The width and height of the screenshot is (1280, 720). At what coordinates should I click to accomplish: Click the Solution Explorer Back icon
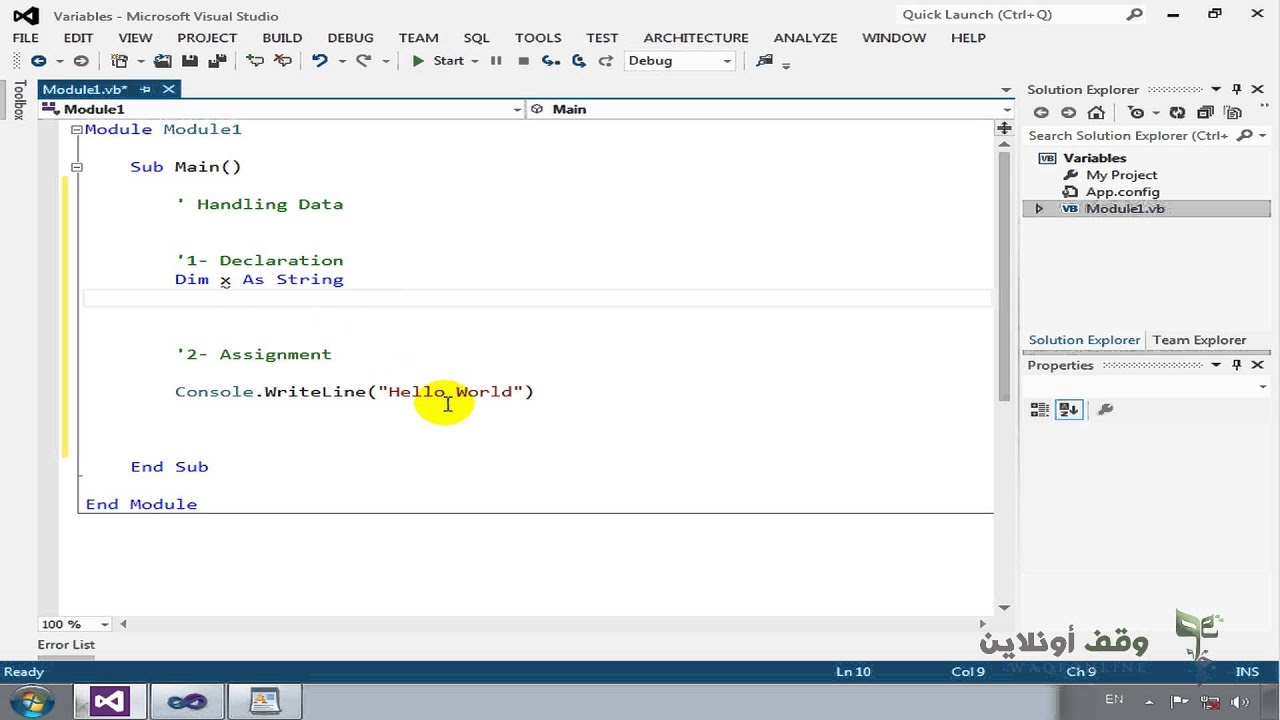(1041, 113)
